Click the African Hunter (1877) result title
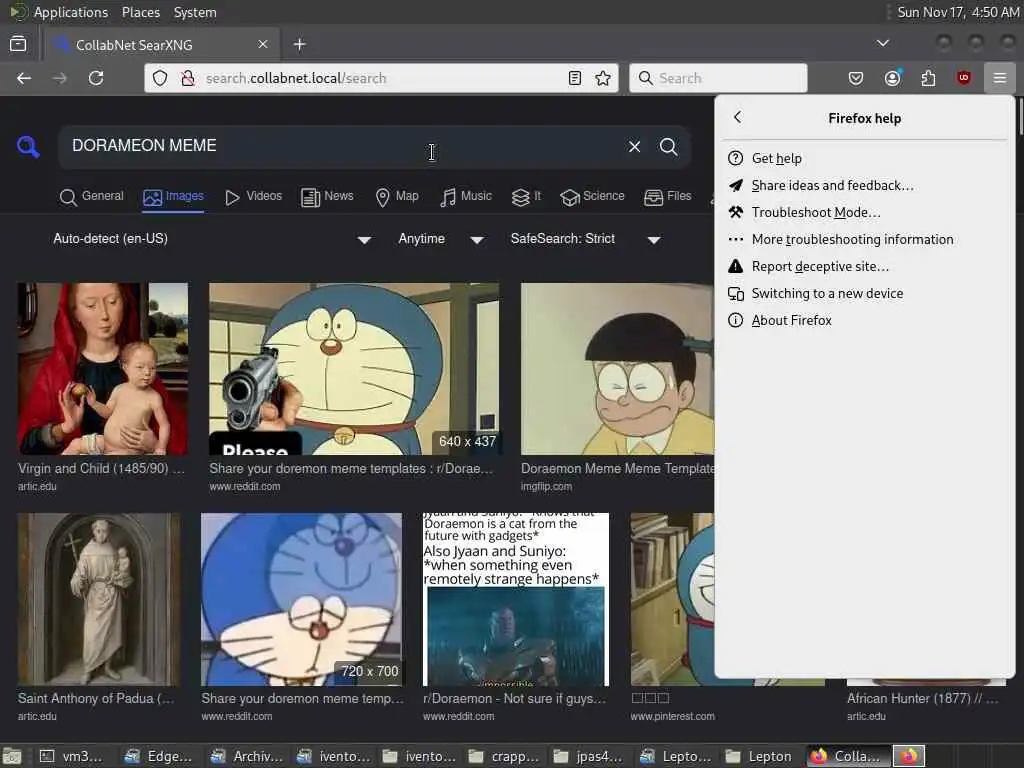This screenshot has width=1024, height=768. [922, 699]
